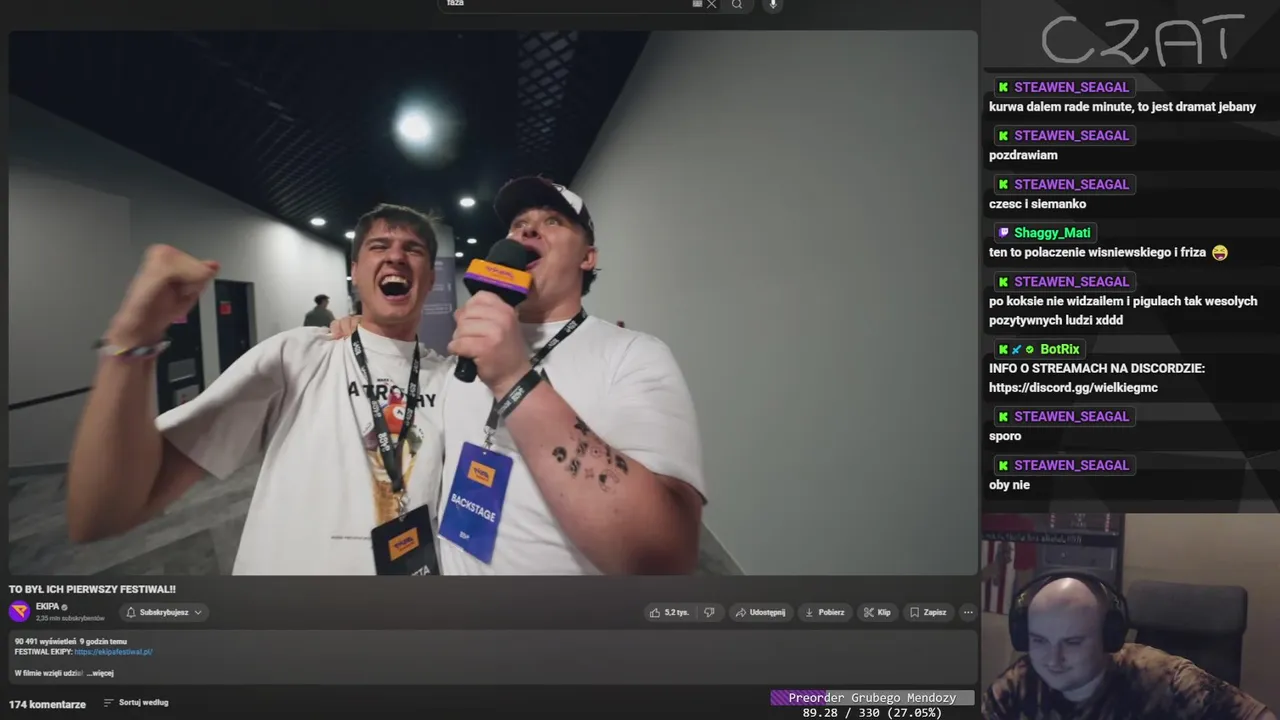Viewport: 1280px width, 720px height.
Task: Create a clip with Klip button
Action: [x=877, y=612]
